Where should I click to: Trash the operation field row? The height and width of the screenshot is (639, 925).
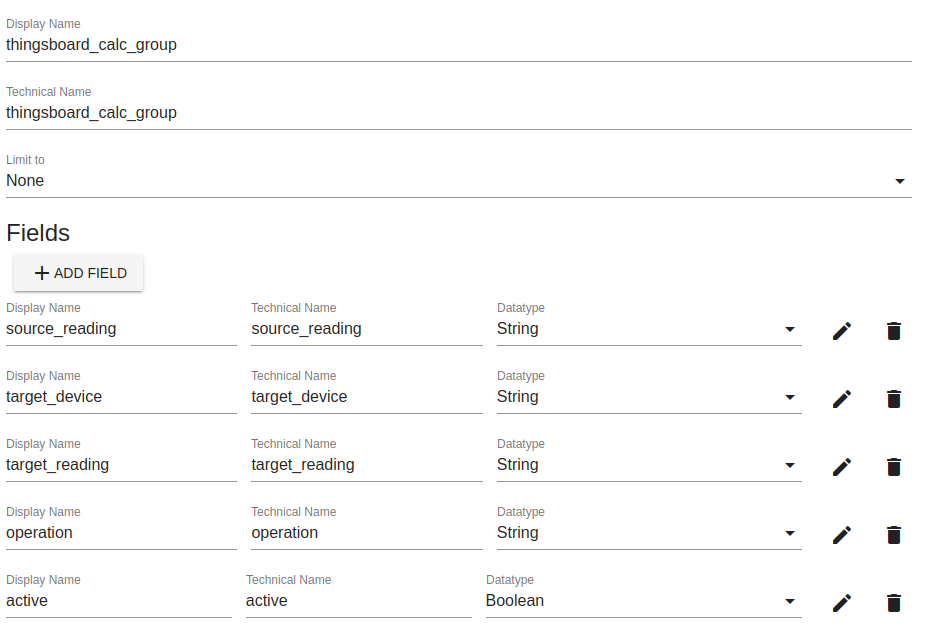[x=894, y=535]
